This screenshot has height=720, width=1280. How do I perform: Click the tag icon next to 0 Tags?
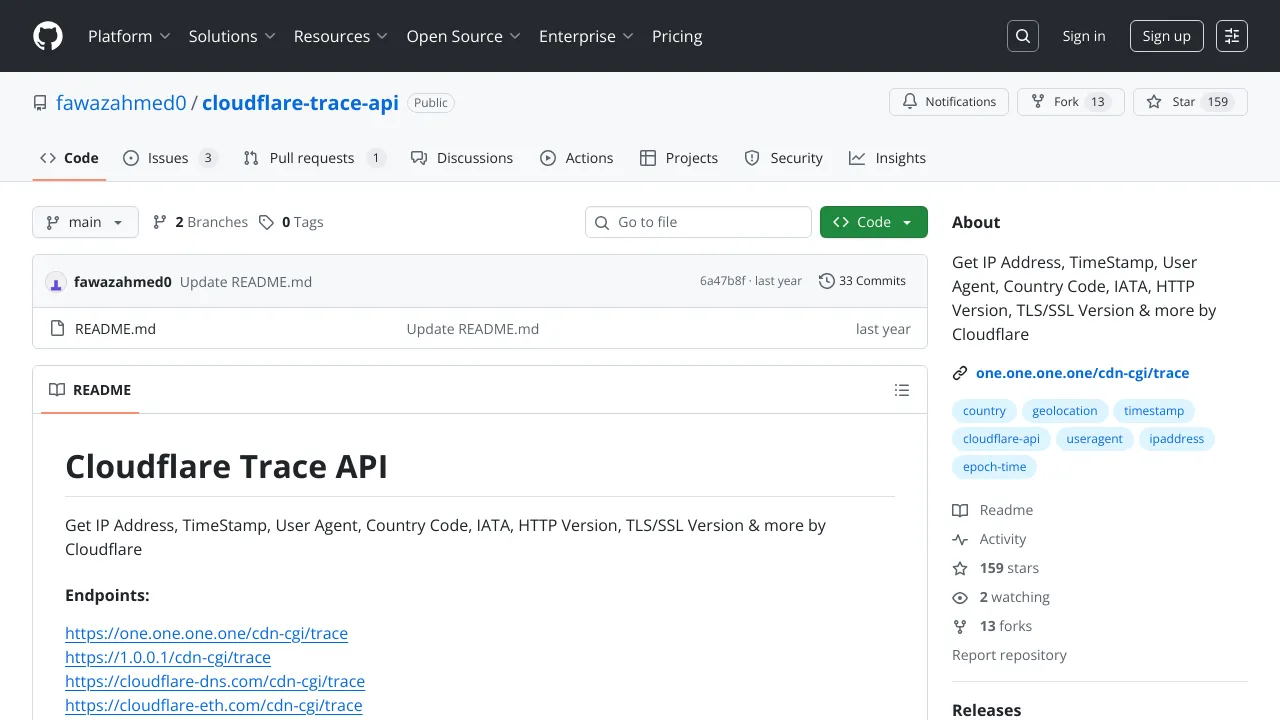(266, 222)
